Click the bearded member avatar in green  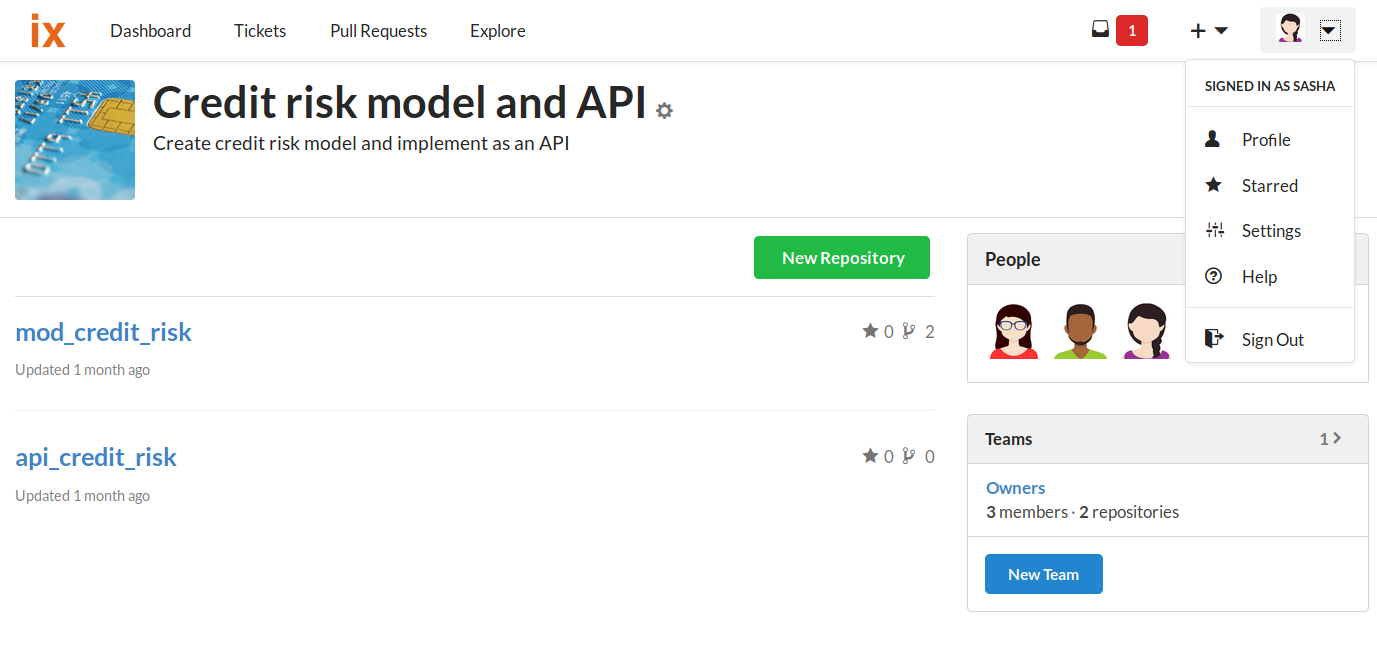1080,332
